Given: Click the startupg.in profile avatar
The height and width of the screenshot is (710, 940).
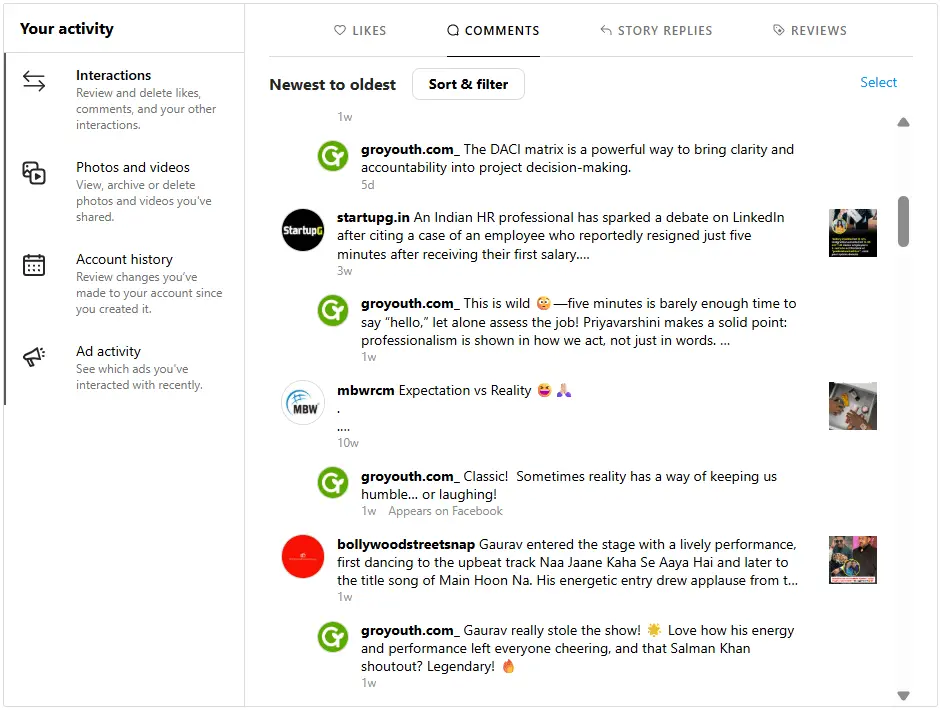Looking at the screenshot, I should (x=303, y=230).
